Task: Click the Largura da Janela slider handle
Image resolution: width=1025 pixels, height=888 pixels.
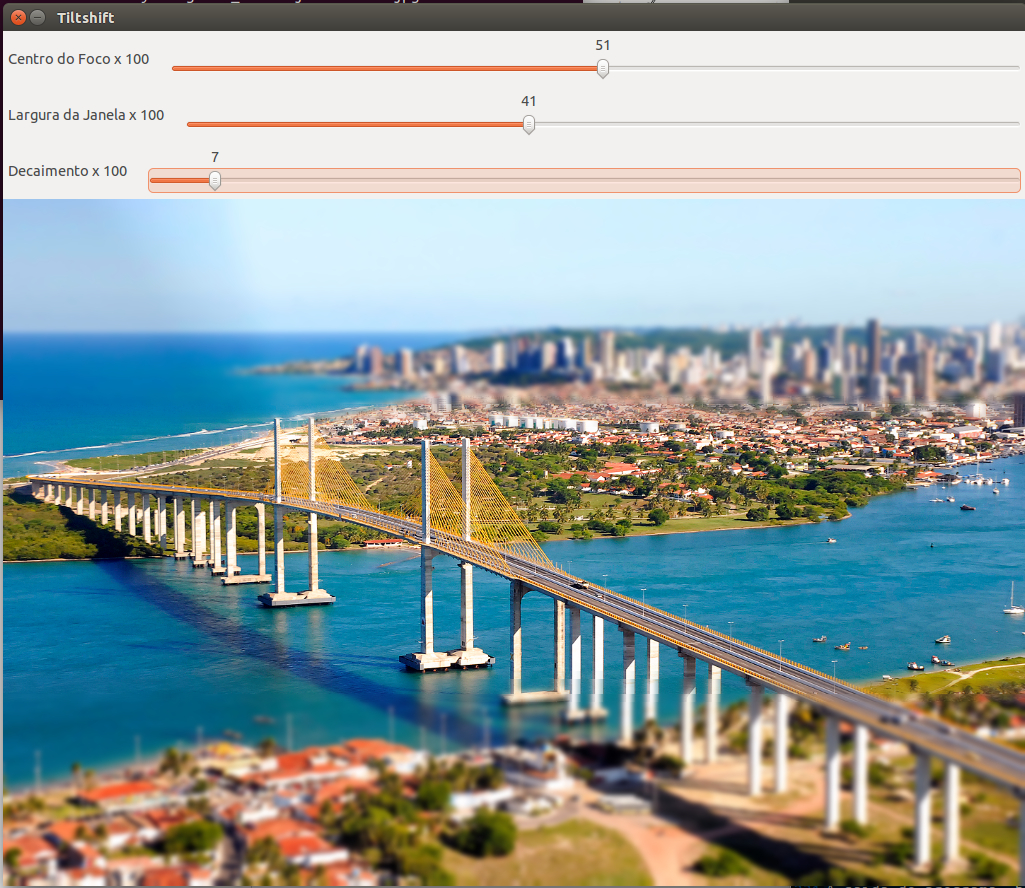Action: (529, 124)
